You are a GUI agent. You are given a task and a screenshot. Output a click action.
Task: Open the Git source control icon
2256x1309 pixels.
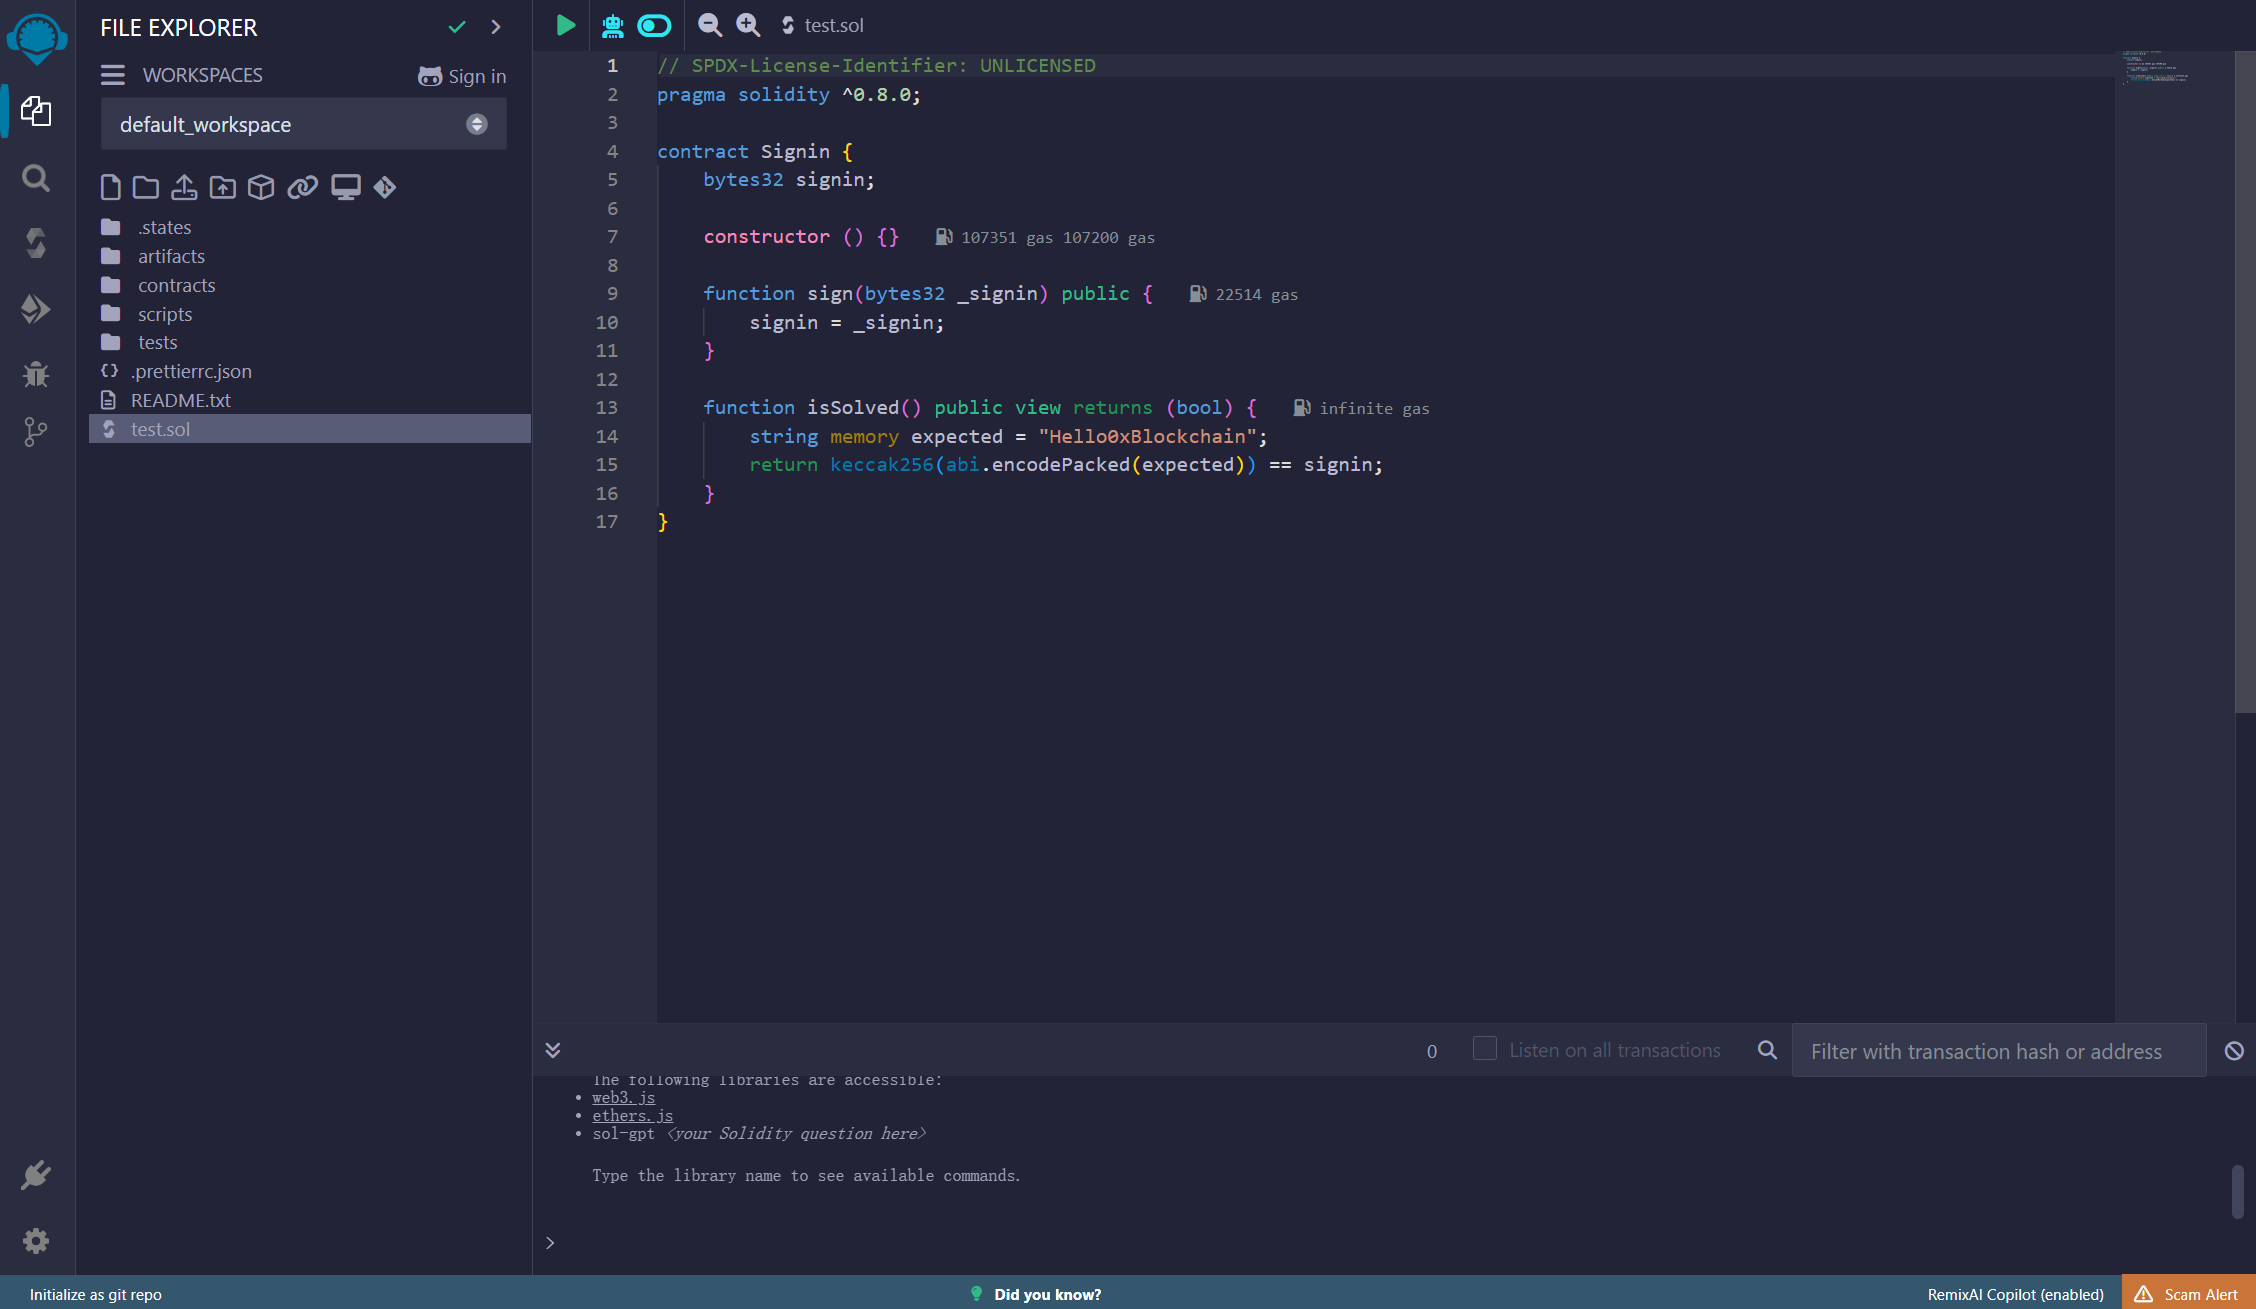click(x=36, y=432)
